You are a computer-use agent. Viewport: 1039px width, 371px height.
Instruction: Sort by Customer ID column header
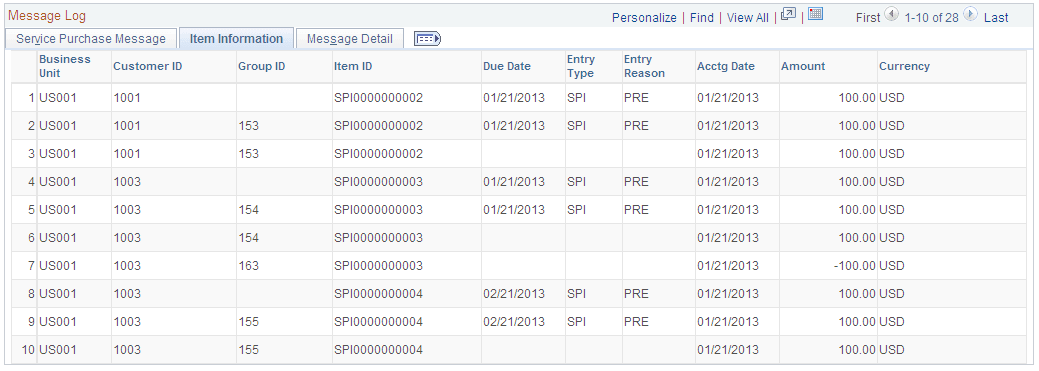148,66
